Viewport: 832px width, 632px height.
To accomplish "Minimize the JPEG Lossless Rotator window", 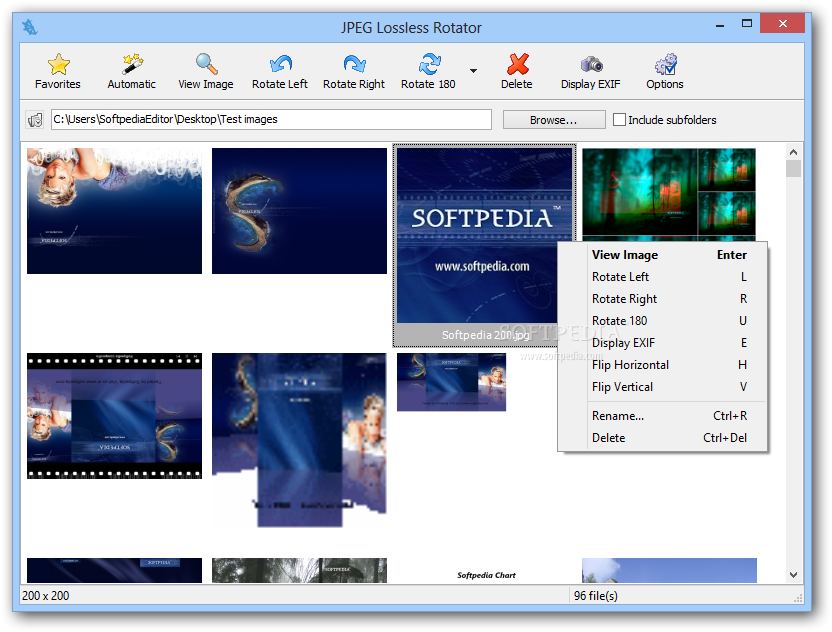I will point(720,24).
